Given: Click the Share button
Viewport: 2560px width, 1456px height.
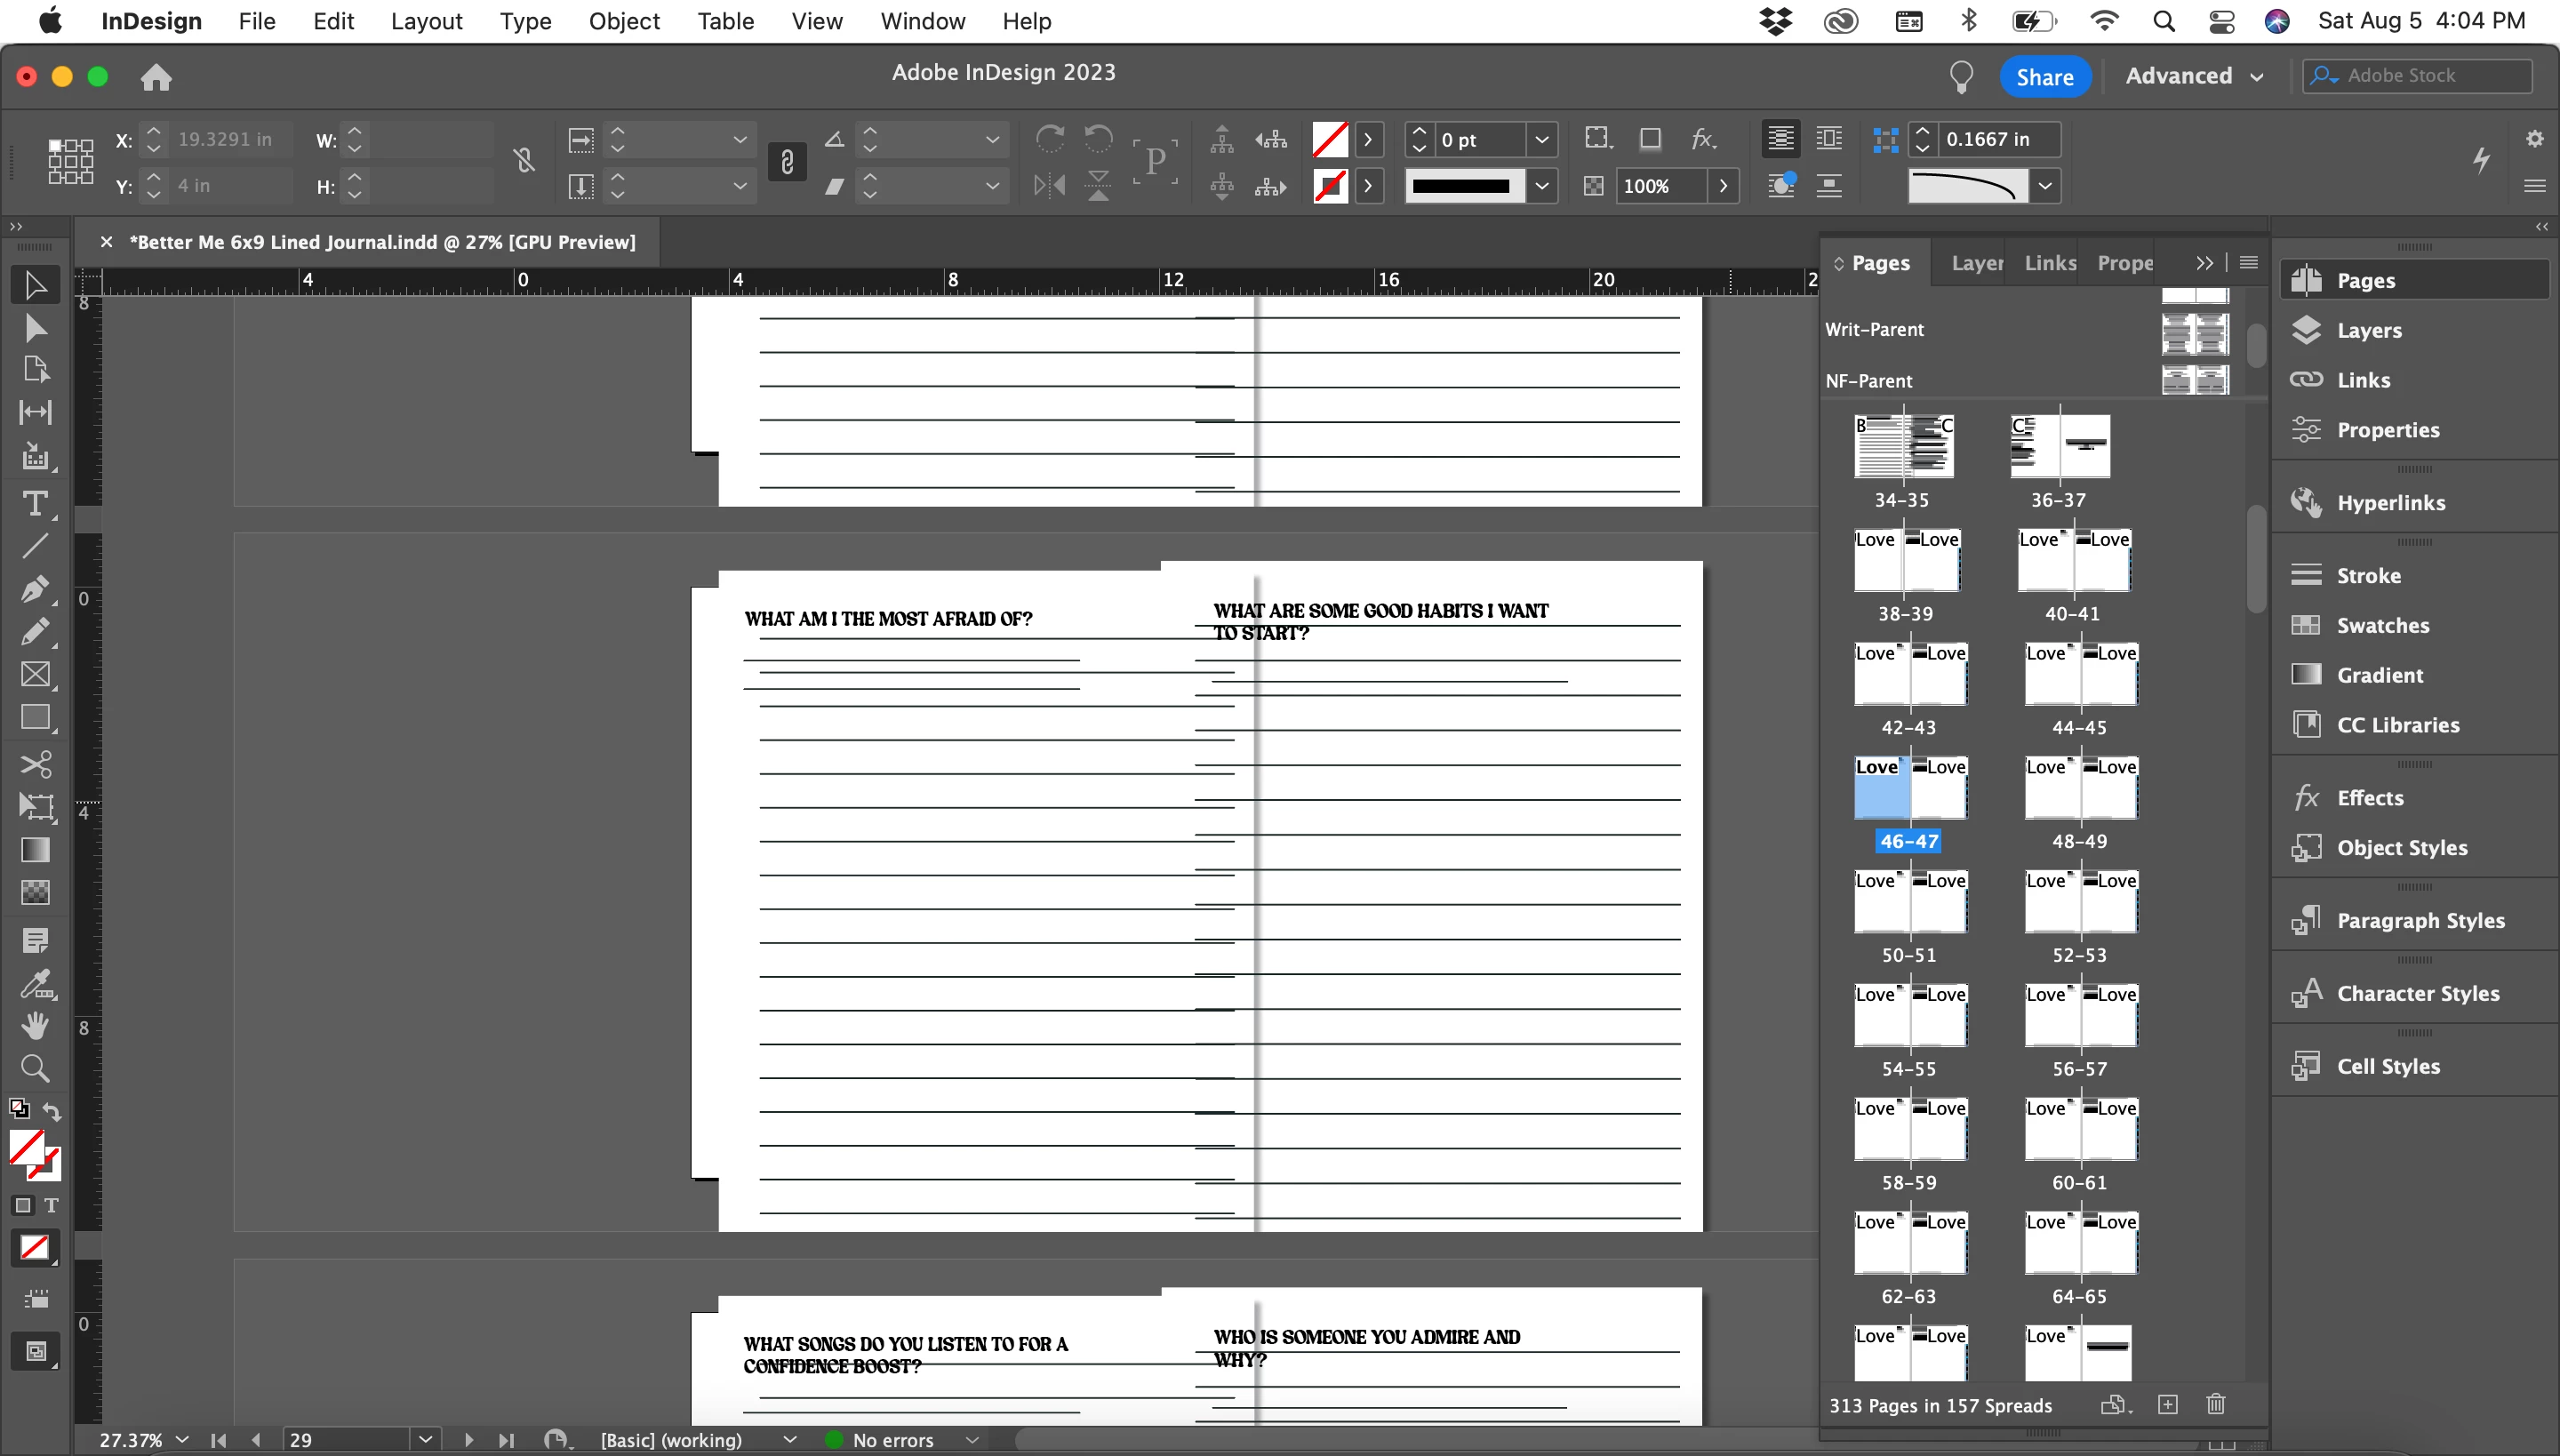Looking at the screenshot, I should tap(2044, 77).
